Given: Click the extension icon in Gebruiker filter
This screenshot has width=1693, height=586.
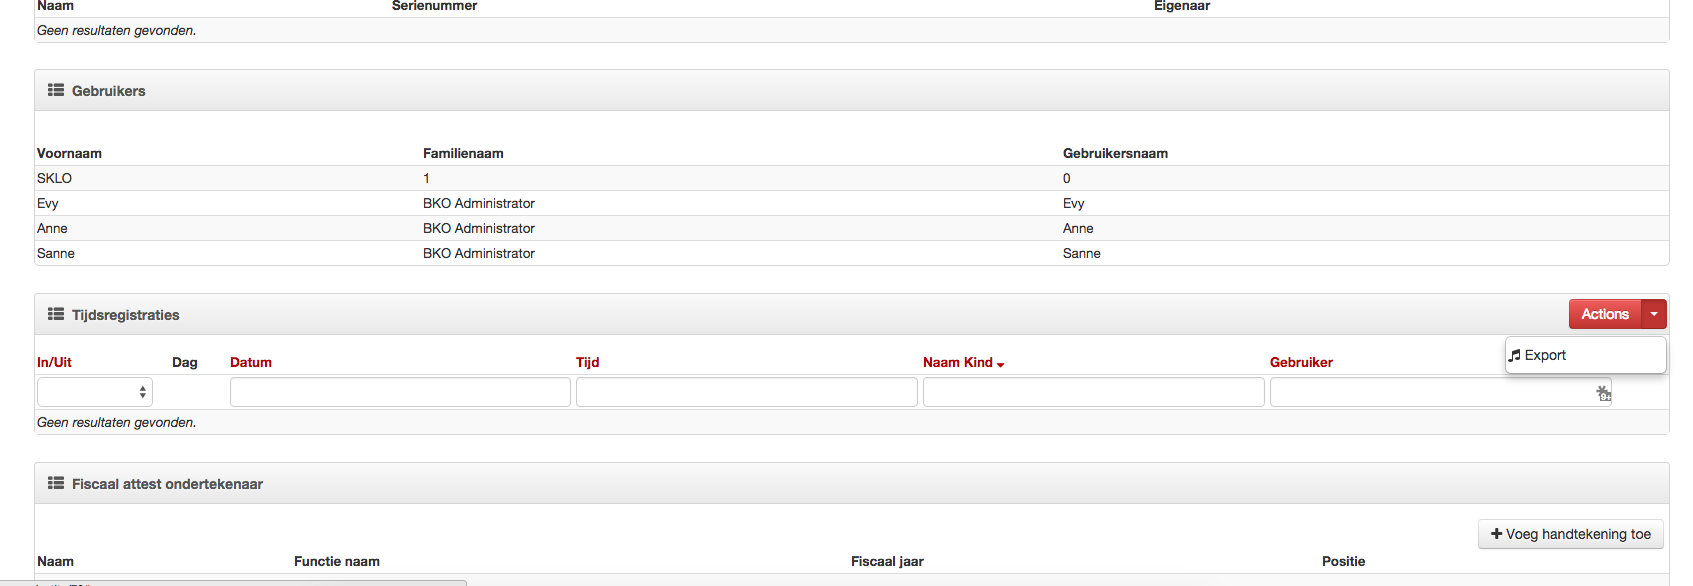Looking at the screenshot, I should click(x=1603, y=393).
